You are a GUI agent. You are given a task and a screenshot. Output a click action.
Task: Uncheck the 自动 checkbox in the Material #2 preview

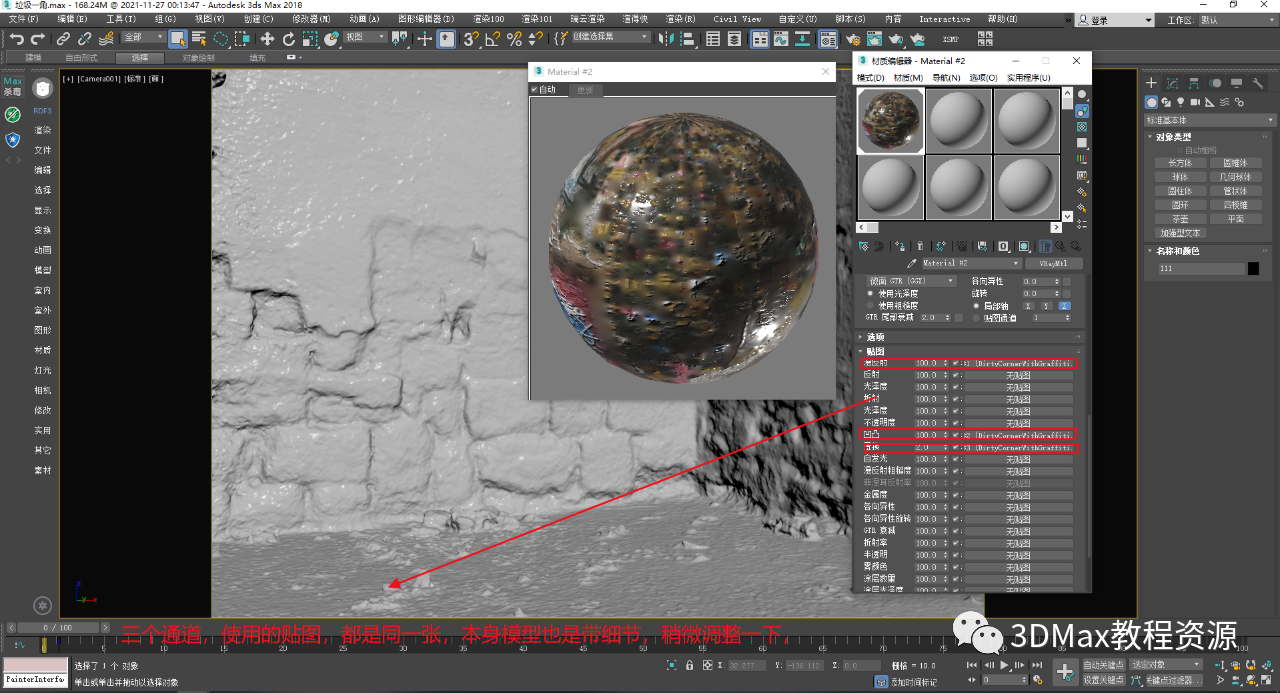click(534, 89)
